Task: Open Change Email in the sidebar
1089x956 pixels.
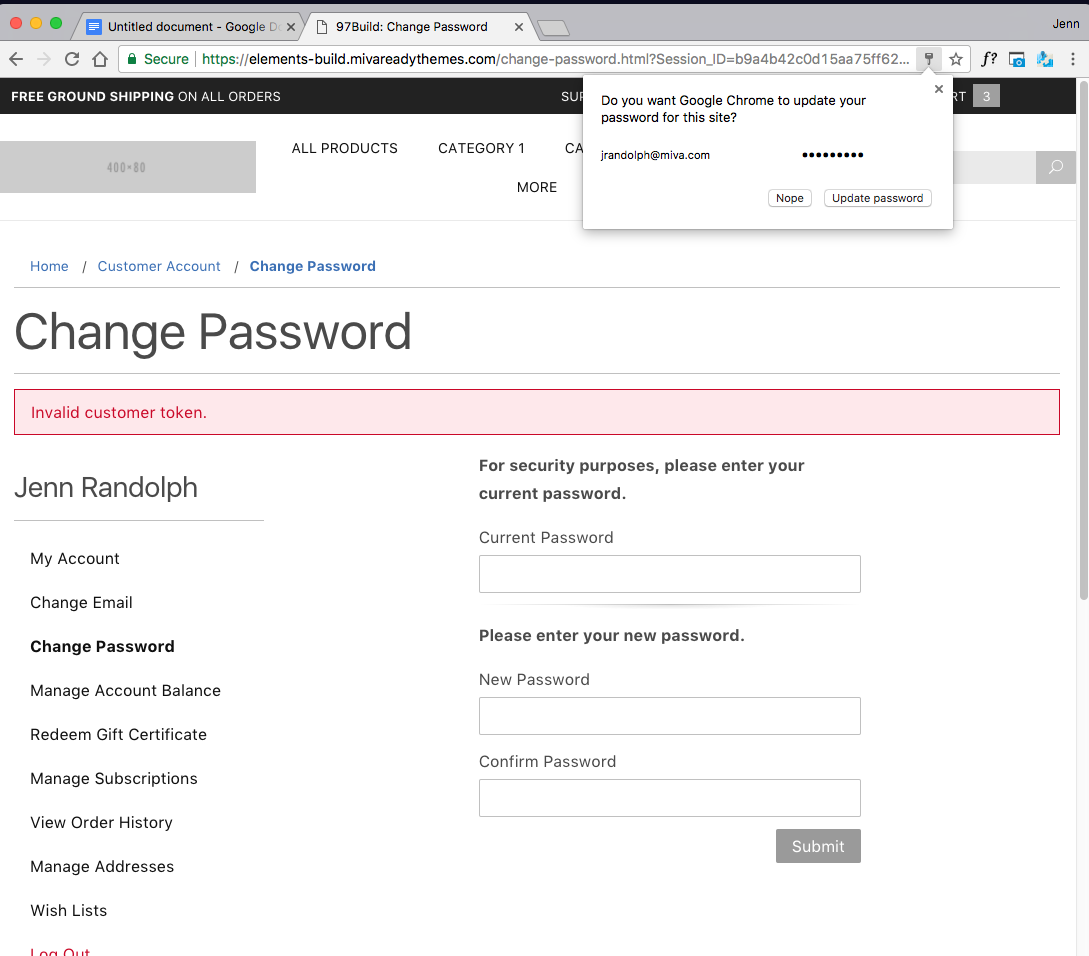Action: [x=81, y=602]
